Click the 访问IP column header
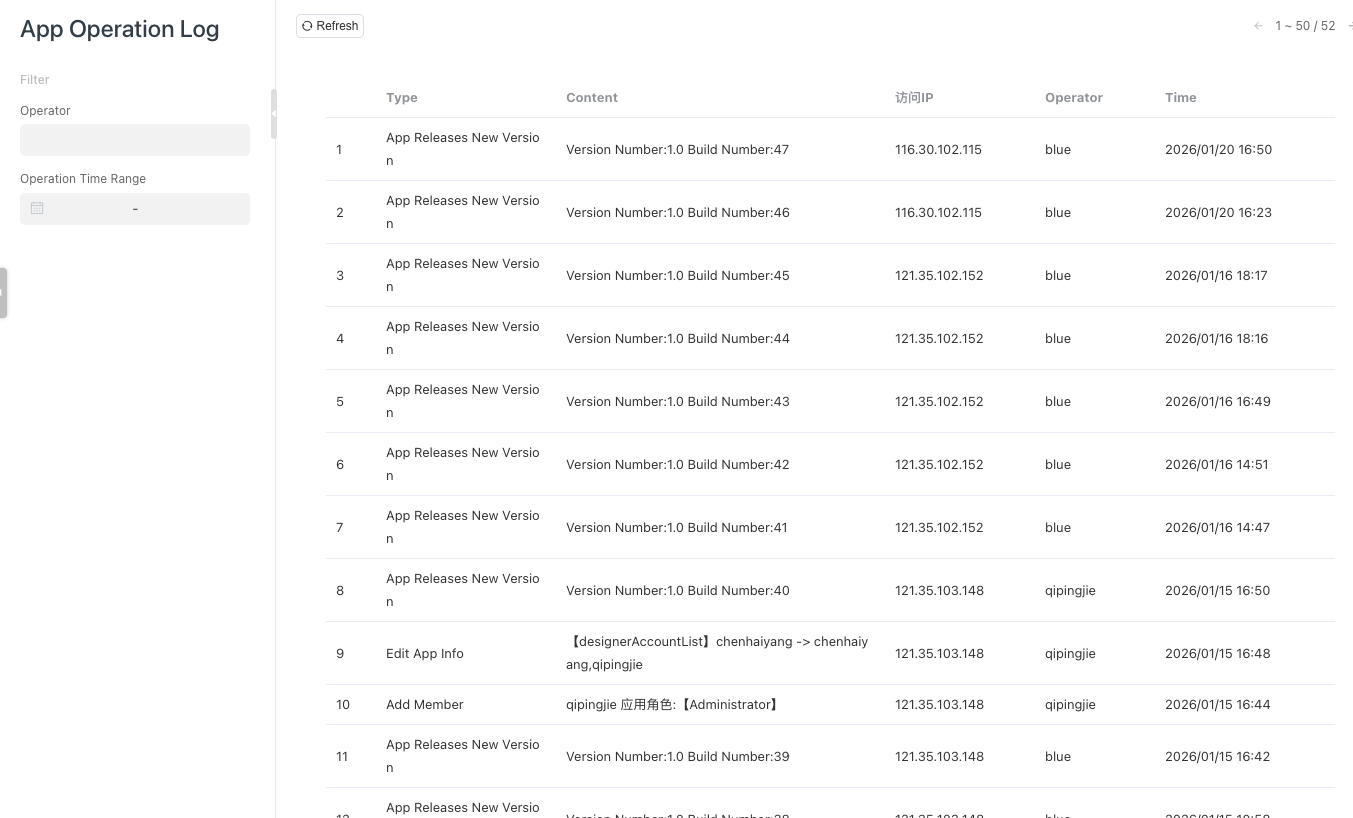Screen dimensions: 1353x818 914,98
